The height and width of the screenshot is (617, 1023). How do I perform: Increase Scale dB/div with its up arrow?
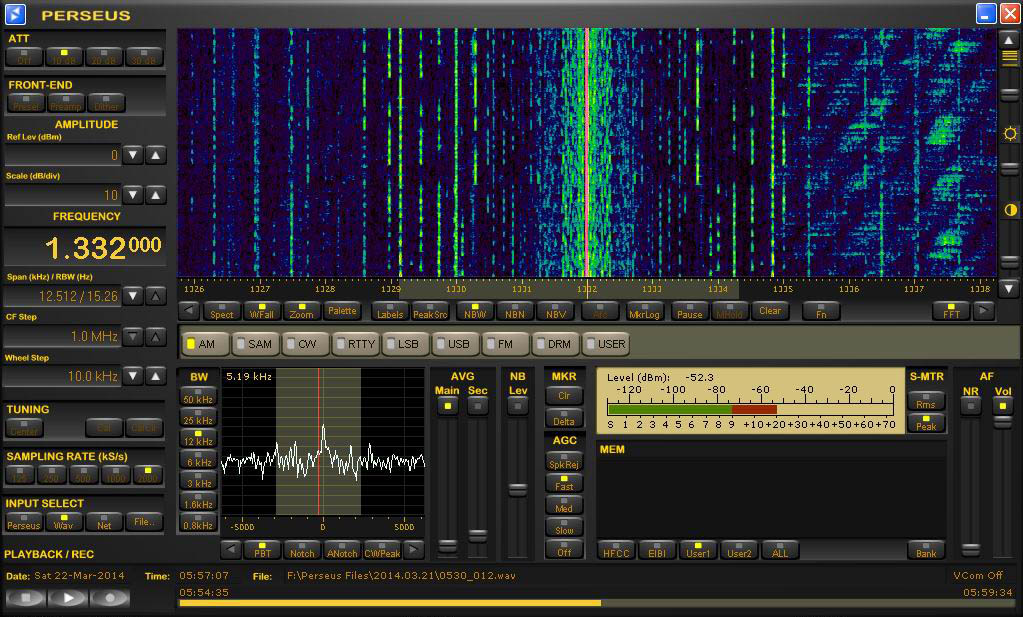(155, 194)
